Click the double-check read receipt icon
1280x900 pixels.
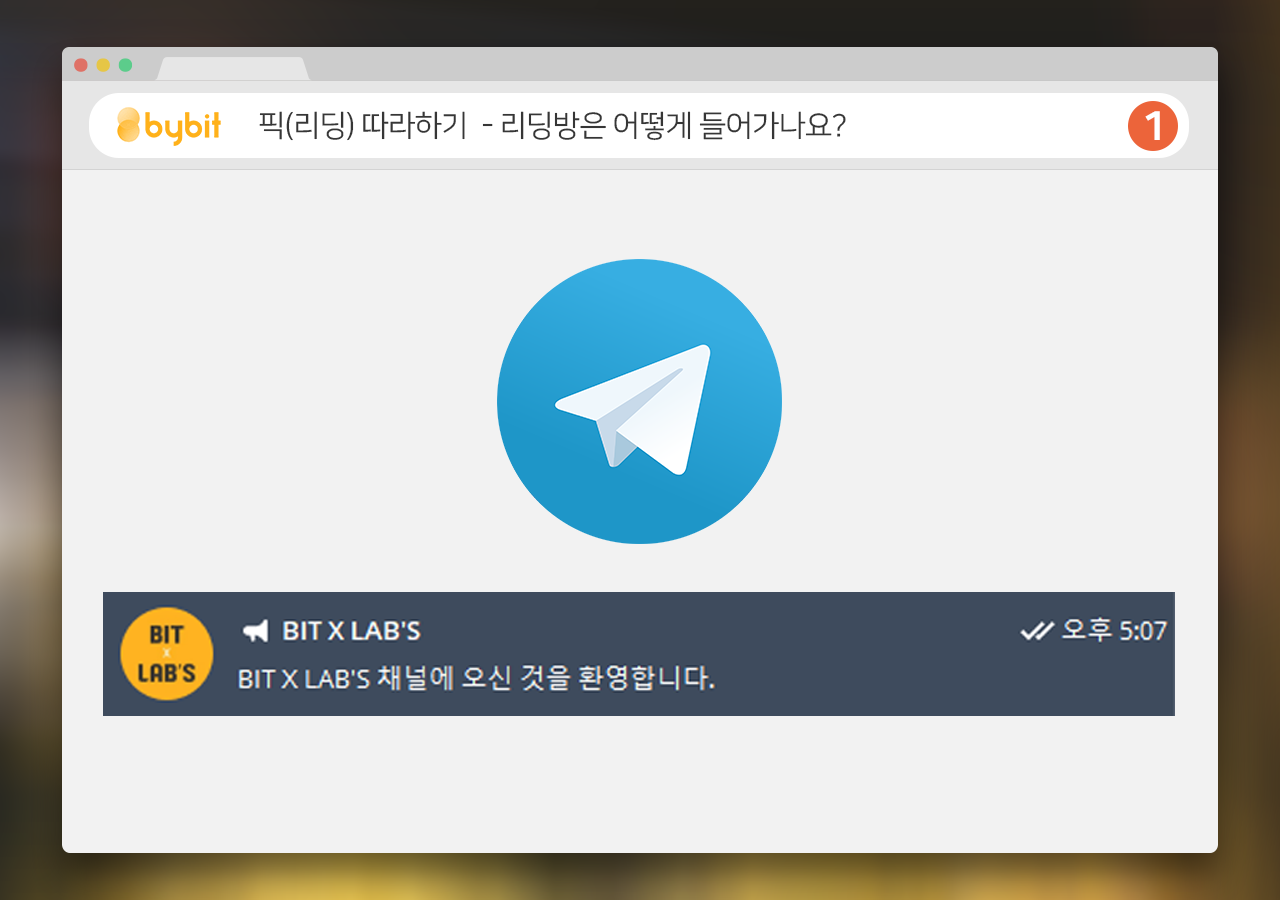pyautogui.click(x=1037, y=630)
